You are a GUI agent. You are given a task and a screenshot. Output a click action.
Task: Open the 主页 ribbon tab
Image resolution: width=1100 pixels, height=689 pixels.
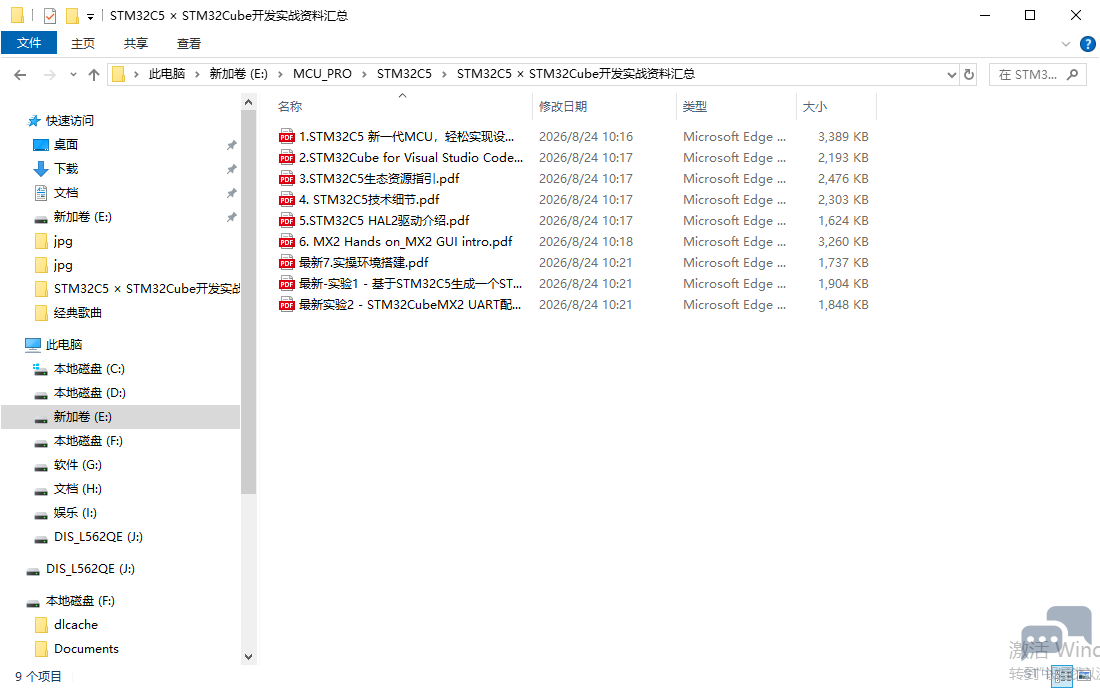tap(83, 44)
